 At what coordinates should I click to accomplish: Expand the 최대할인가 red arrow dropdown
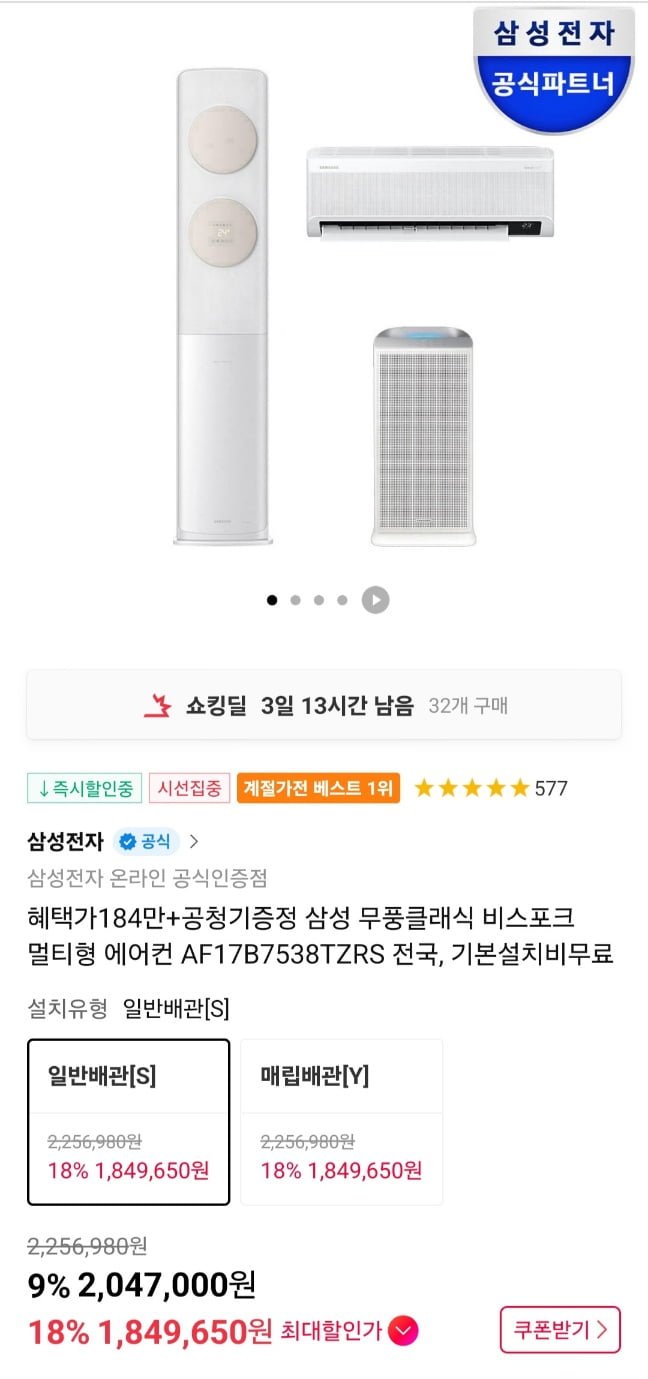pyautogui.click(x=404, y=1331)
